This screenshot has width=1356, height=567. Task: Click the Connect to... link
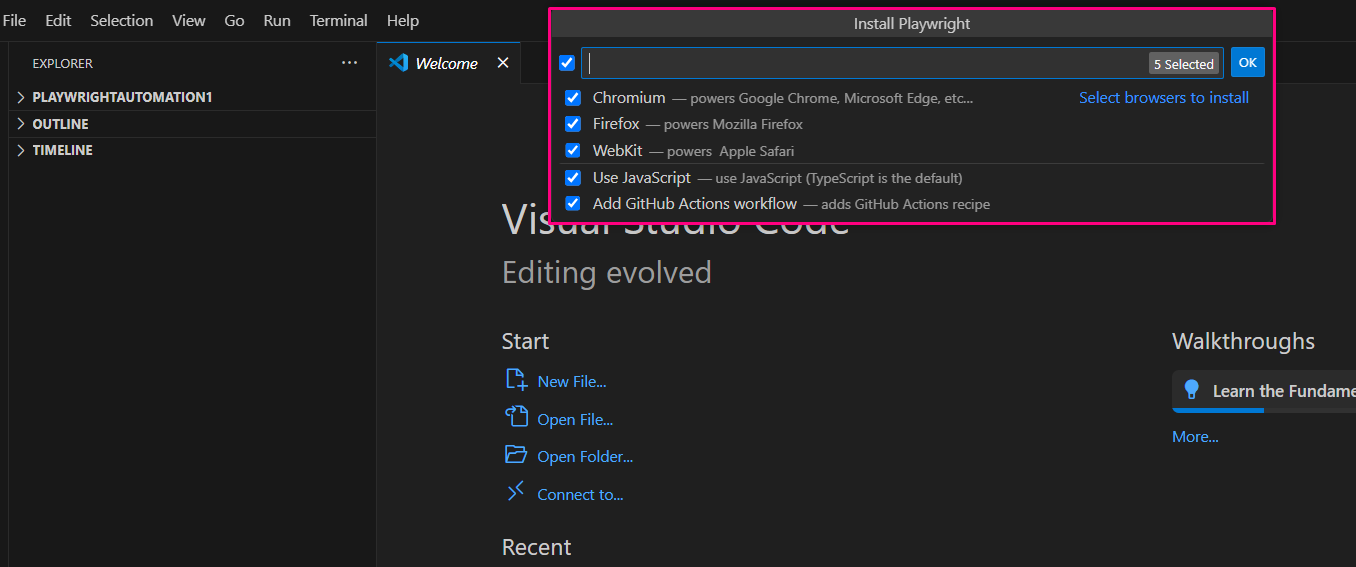point(580,494)
